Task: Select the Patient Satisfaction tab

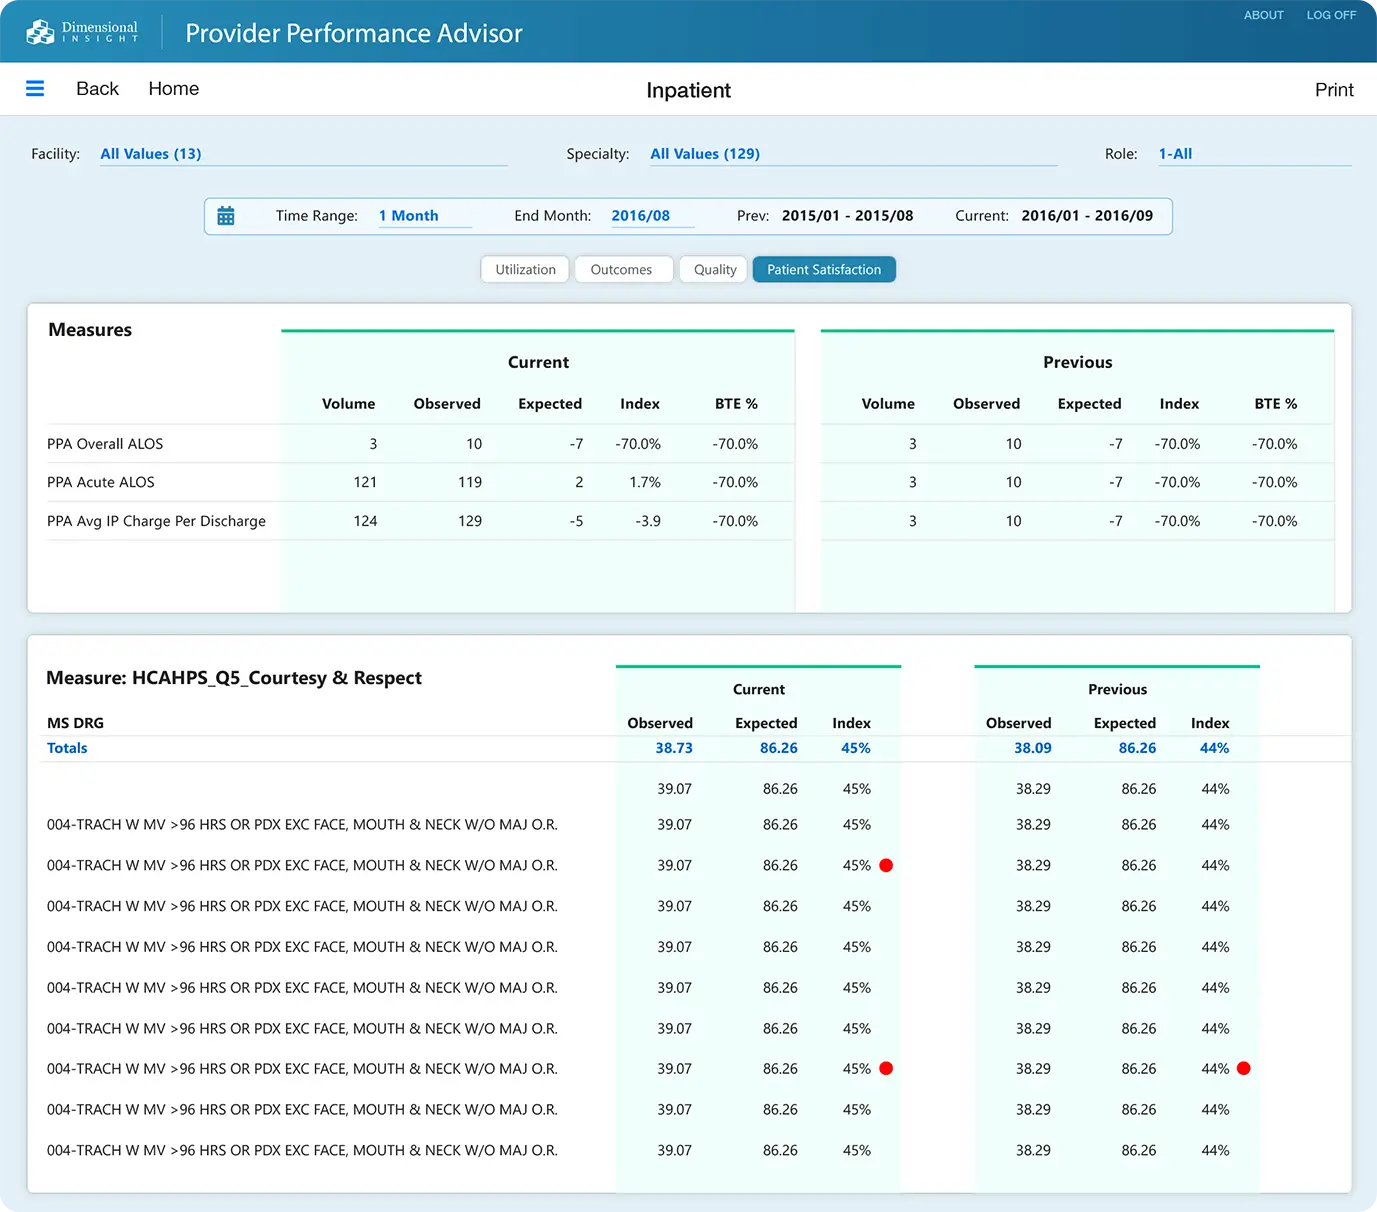Action: click(823, 270)
